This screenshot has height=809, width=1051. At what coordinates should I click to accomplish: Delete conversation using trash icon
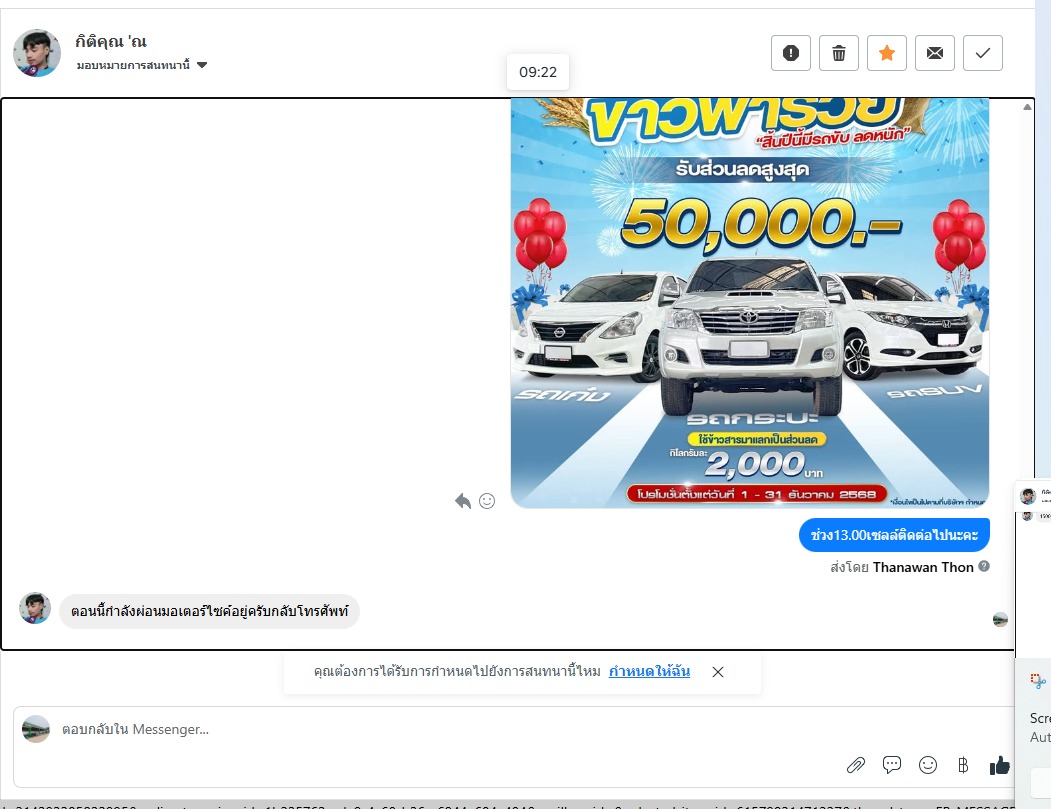(839, 53)
